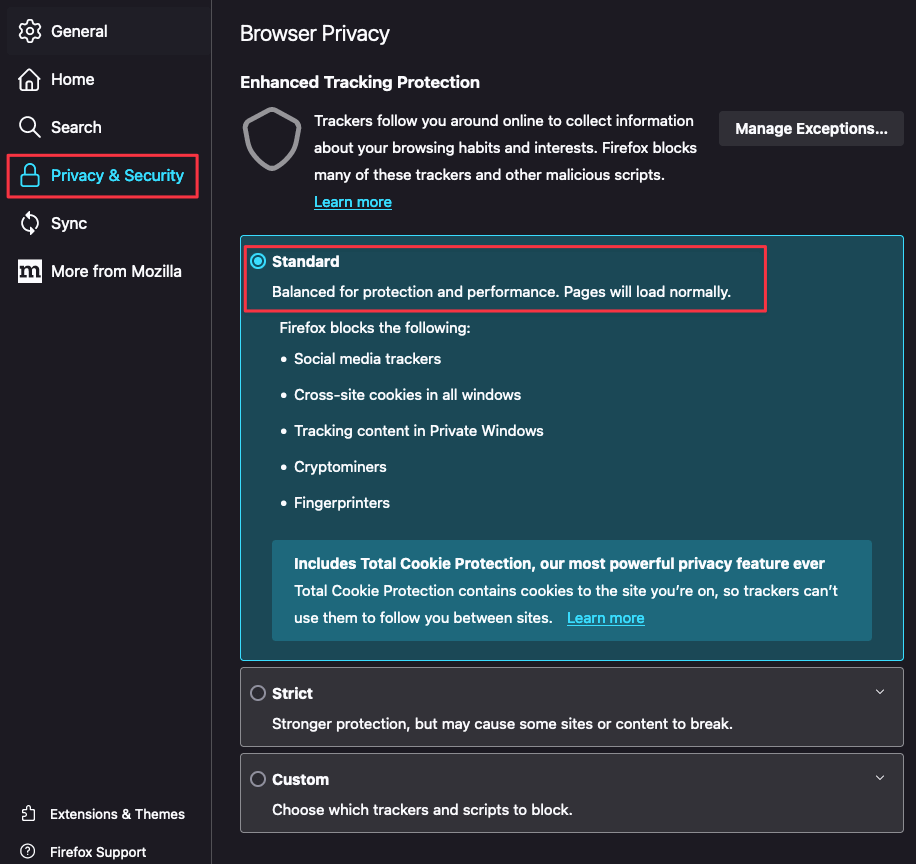The image size is (916, 864).
Task: Open Learn more link under tracker description
Action: tap(352, 202)
